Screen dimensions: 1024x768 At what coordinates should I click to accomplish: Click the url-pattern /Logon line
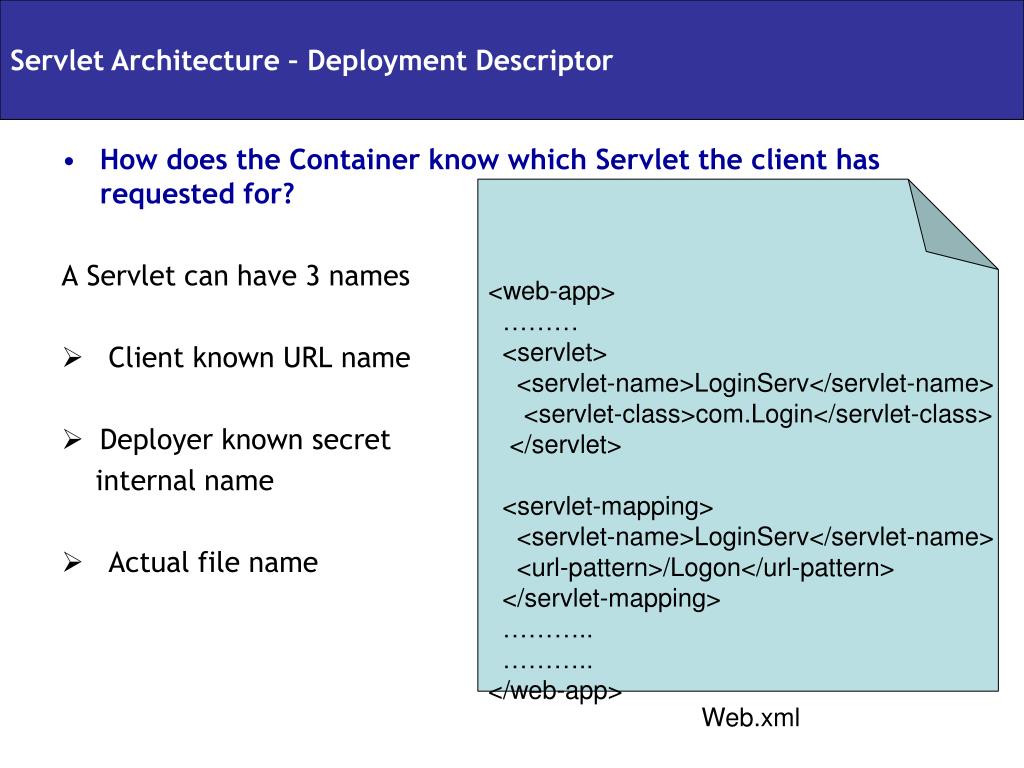coord(705,568)
